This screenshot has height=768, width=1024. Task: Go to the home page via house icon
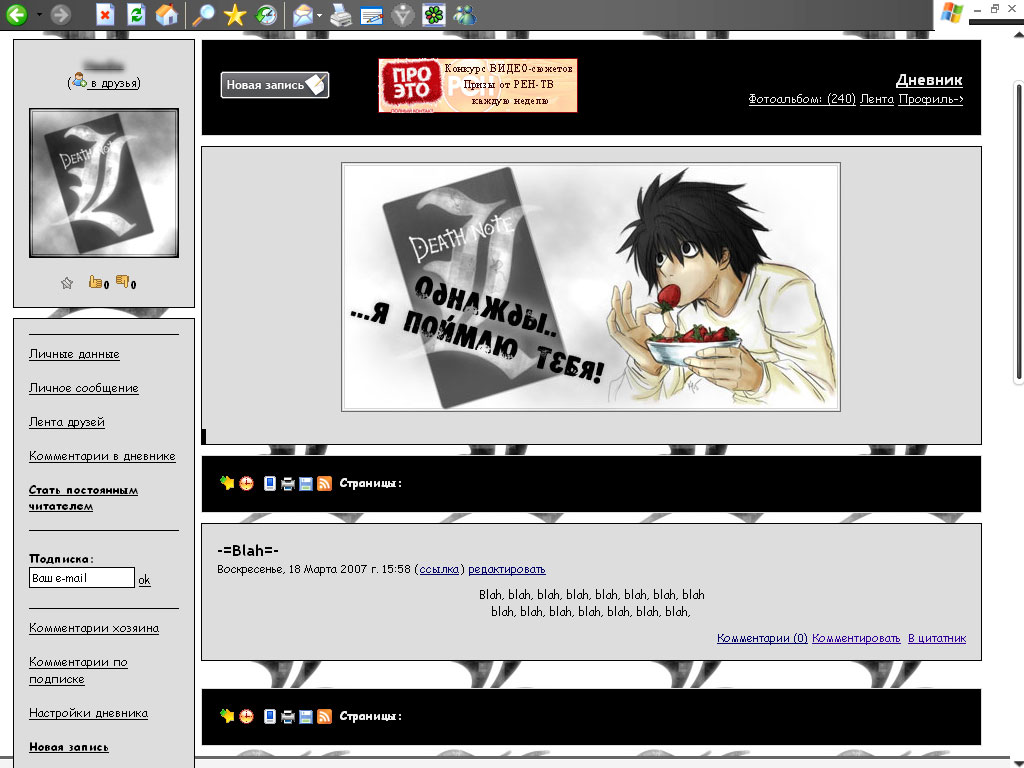click(167, 14)
